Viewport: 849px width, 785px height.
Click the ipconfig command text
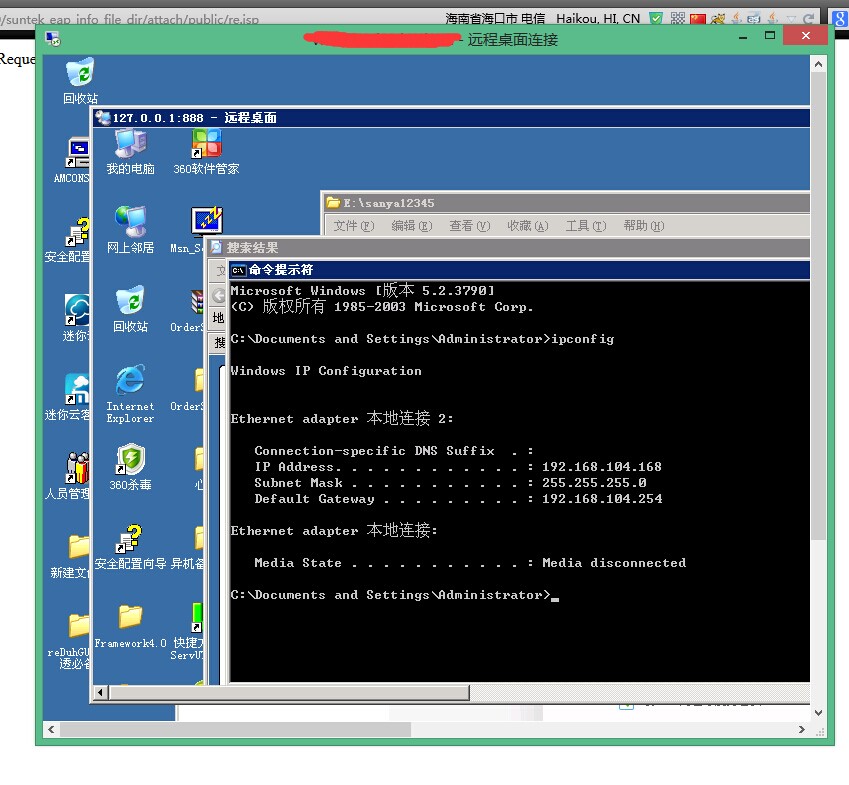pos(583,339)
